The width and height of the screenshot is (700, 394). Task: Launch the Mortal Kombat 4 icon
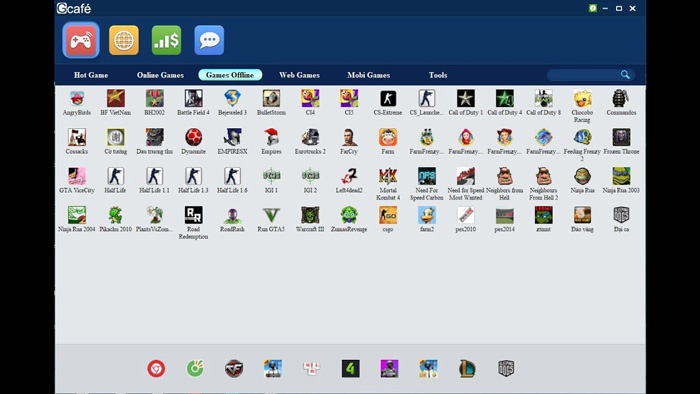[x=388, y=176]
